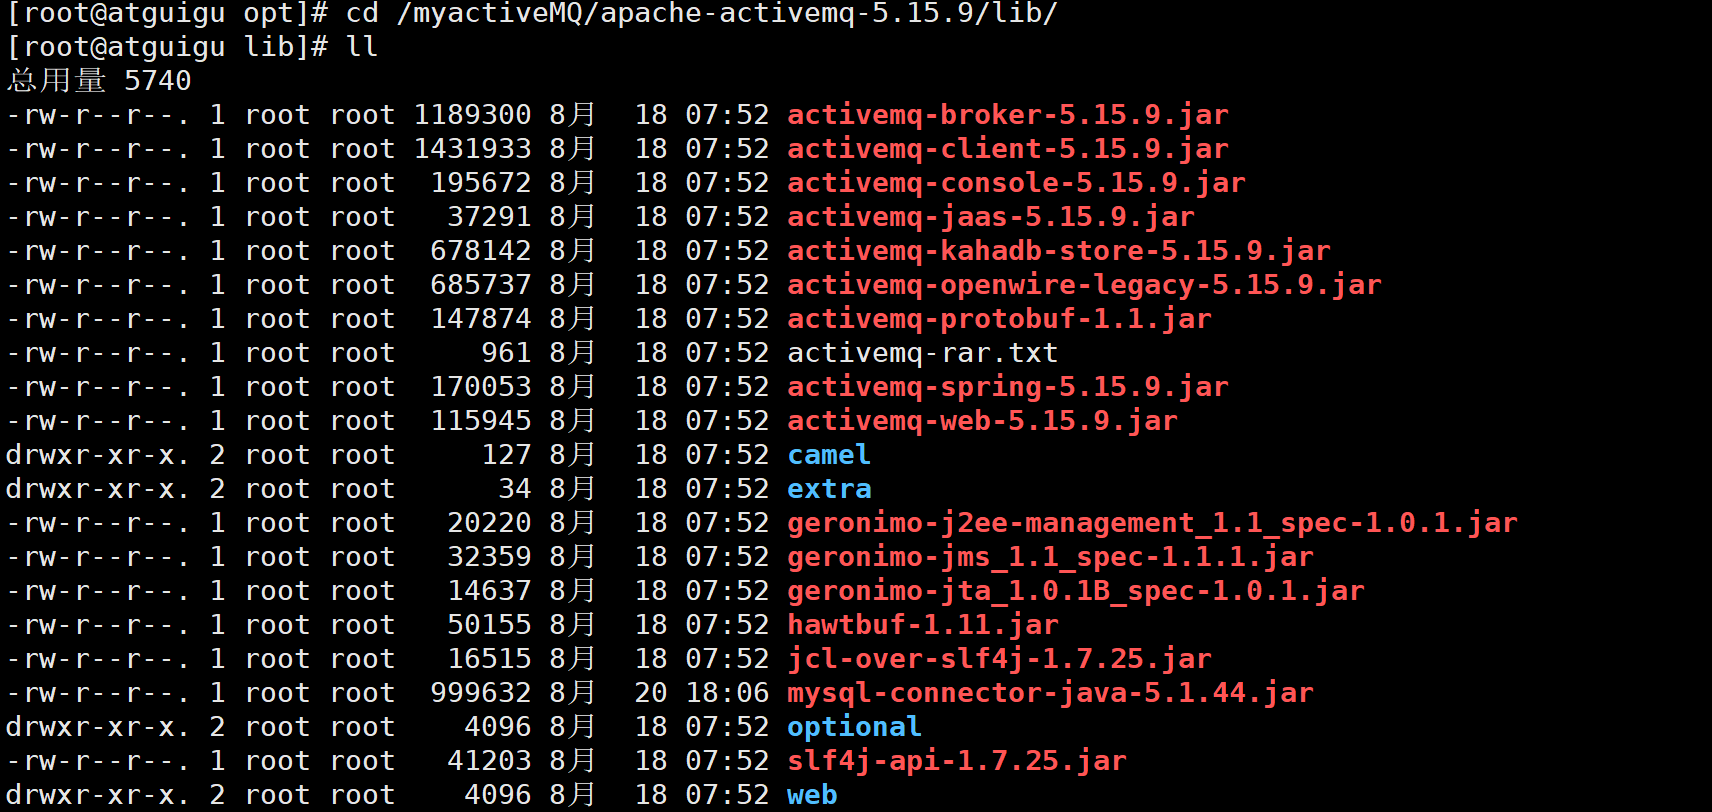Click the file size 170053
This screenshot has width=1712, height=812.
click(x=481, y=388)
